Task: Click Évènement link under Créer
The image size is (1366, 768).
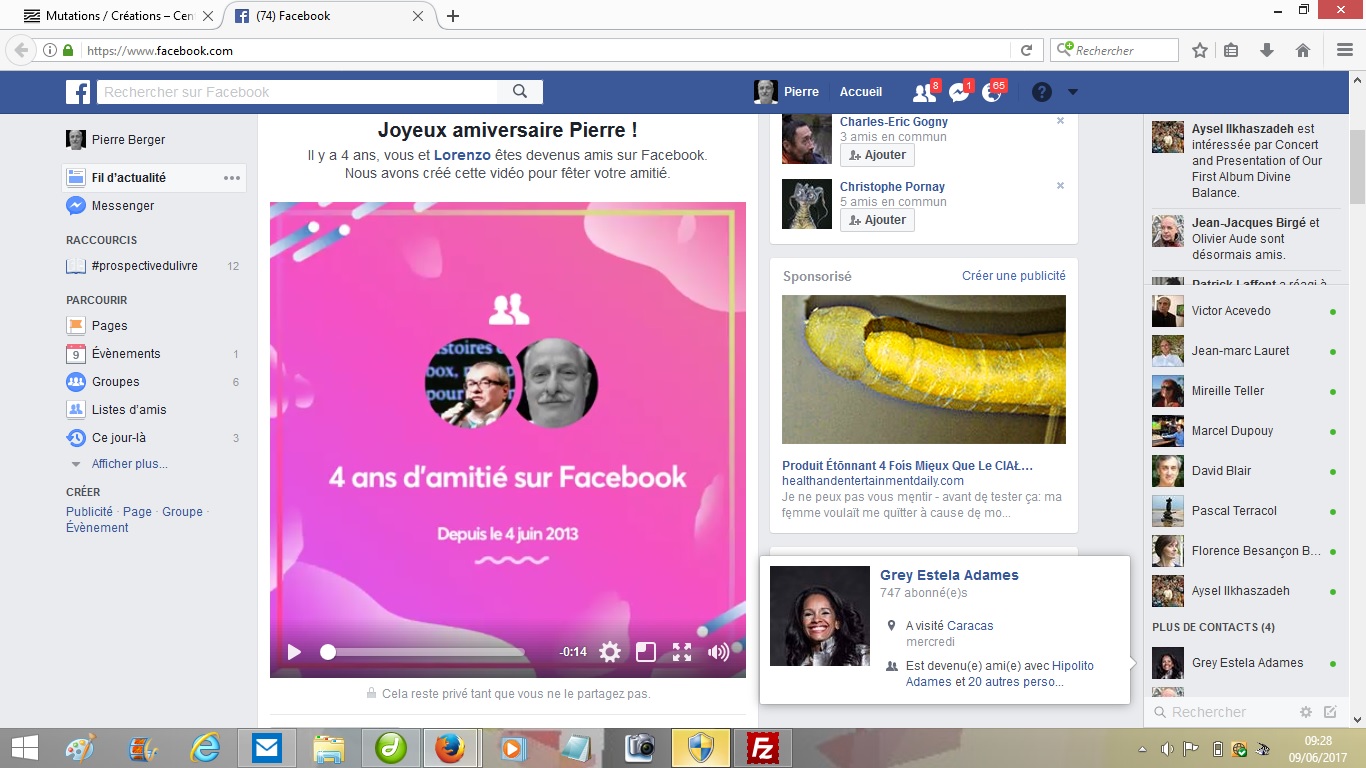Action: tap(97, 528)
